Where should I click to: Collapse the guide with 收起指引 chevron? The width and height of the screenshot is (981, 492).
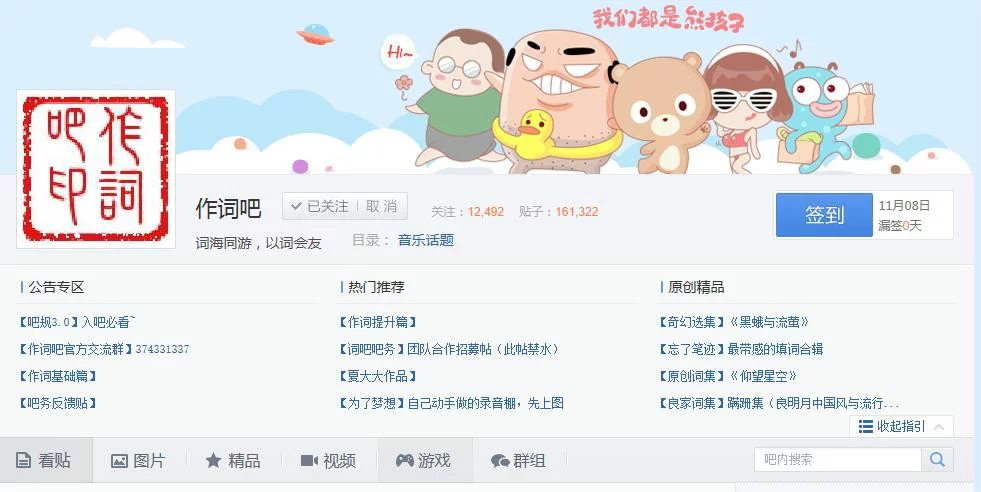point(938,427)
